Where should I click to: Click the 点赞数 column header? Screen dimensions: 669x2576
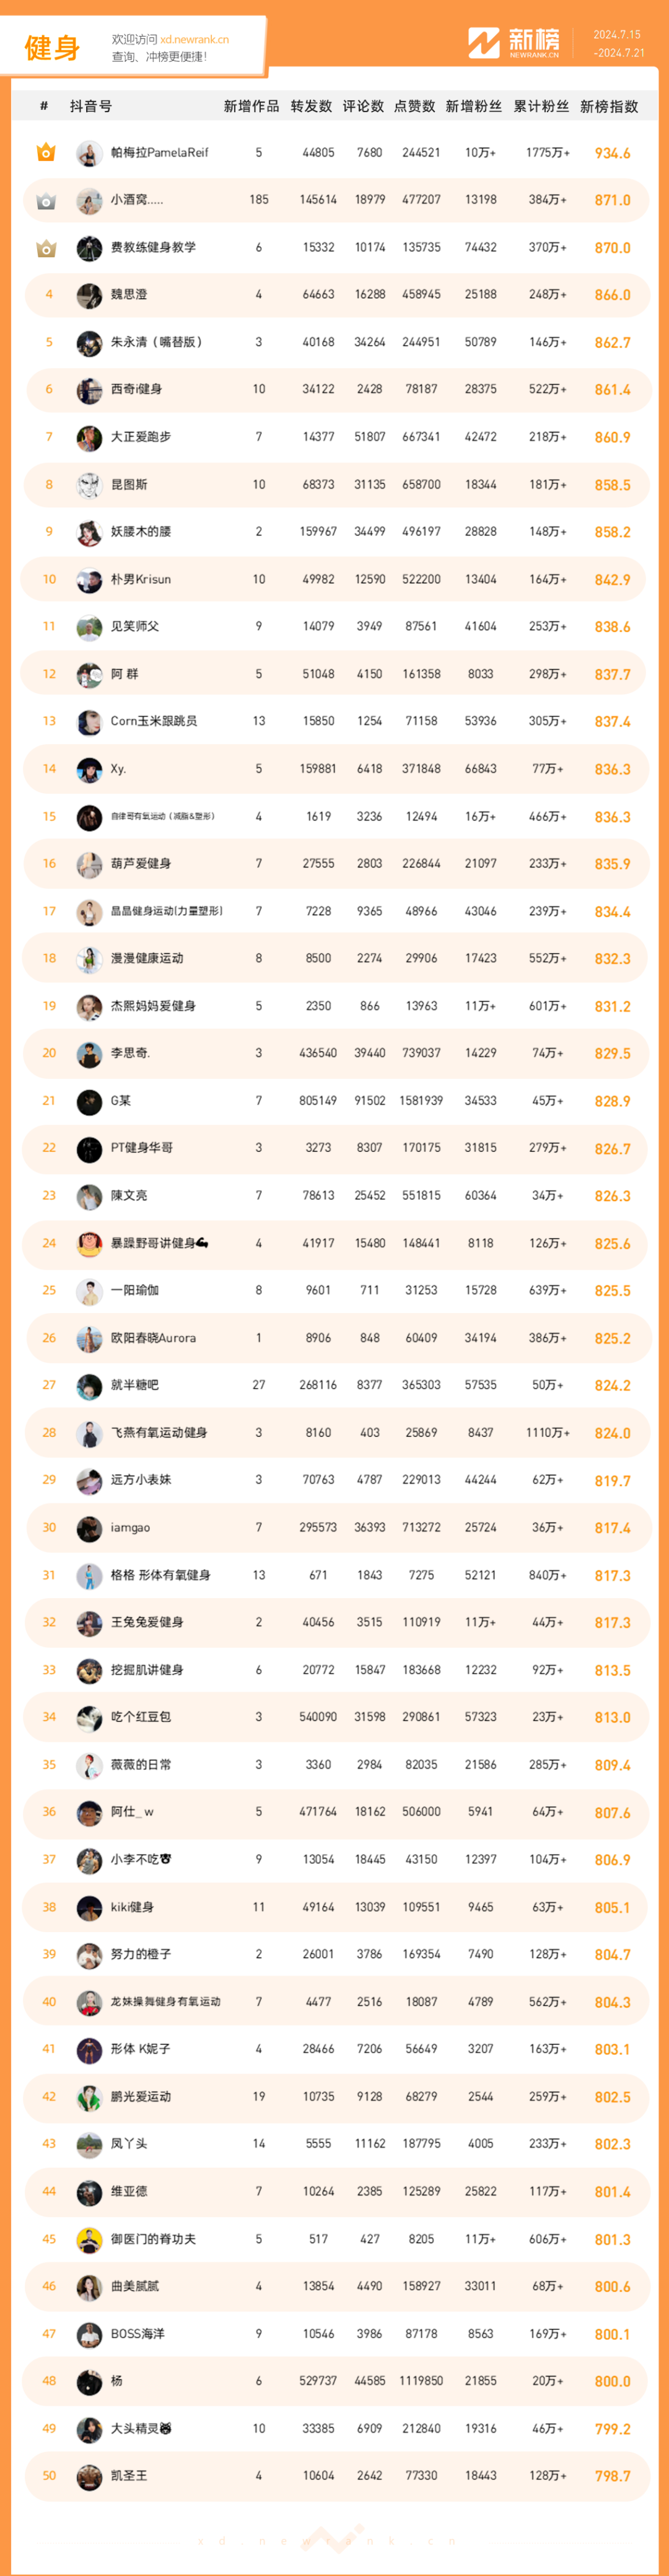coord(414,106)
